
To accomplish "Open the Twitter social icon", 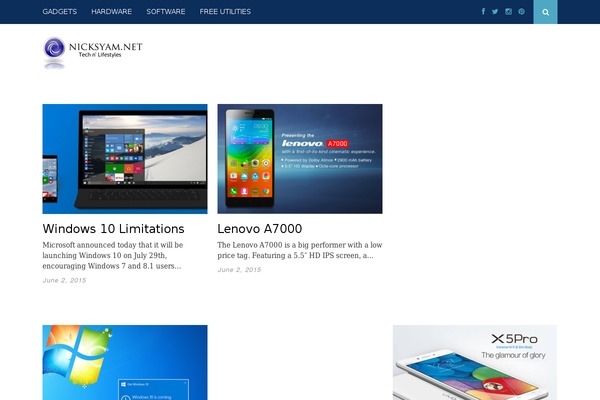I will coord(495,11).
